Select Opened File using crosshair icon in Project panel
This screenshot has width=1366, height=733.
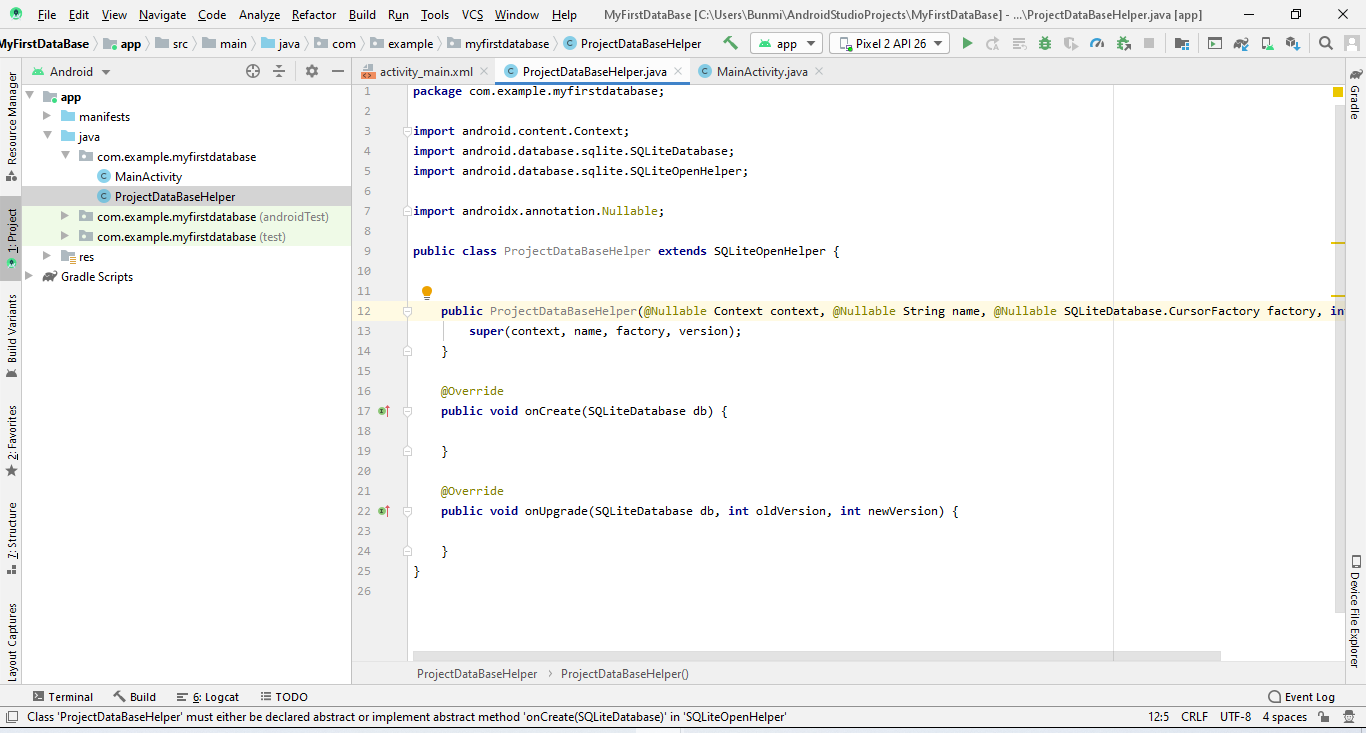(252, 71)
